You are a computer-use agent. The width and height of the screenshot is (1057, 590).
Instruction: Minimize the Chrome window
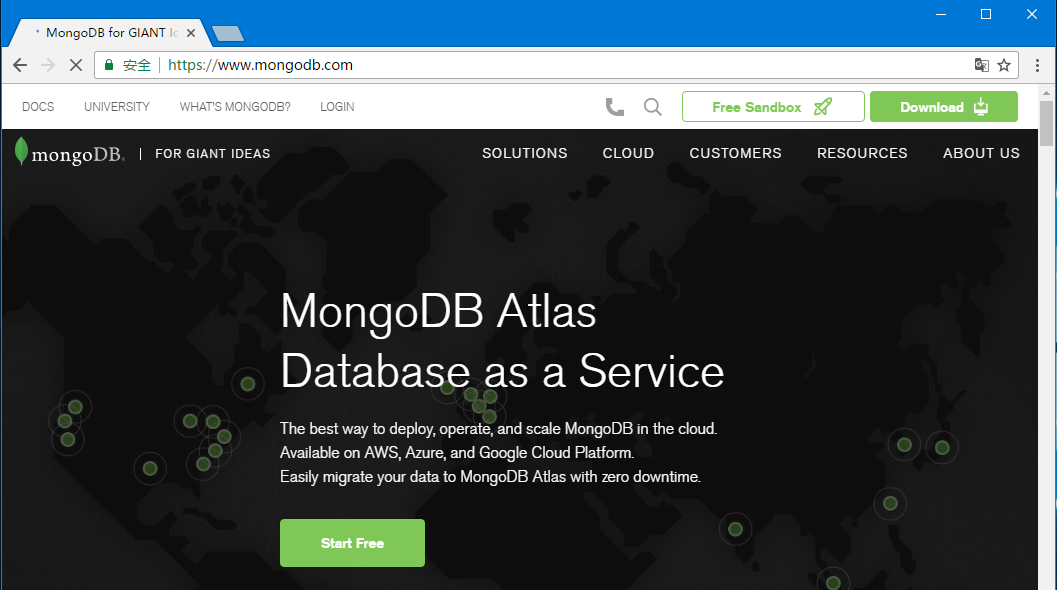tap(941, 14)
